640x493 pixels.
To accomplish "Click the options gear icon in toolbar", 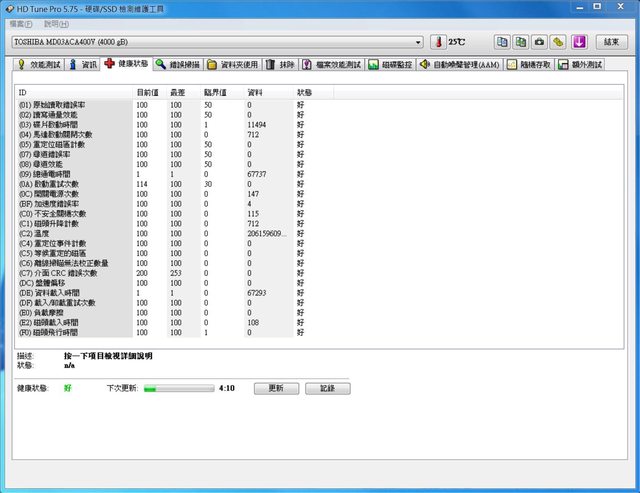I will pos(559,42).
